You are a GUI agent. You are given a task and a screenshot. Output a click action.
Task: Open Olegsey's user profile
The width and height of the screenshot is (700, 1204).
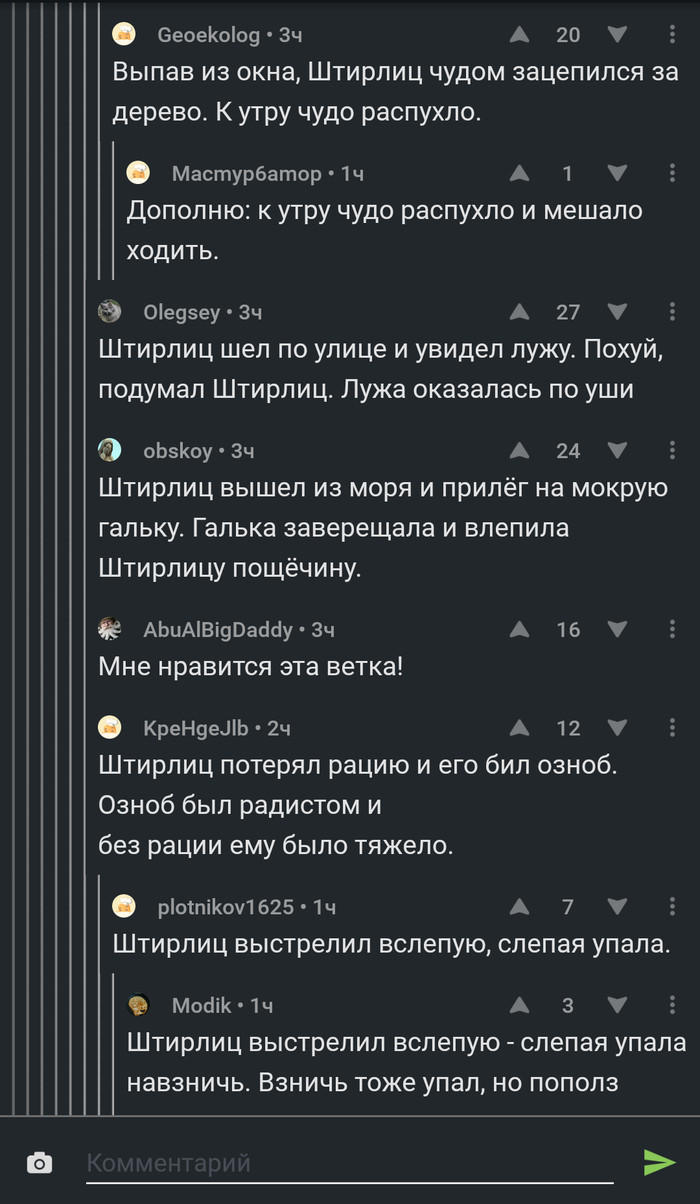[181, 313]
